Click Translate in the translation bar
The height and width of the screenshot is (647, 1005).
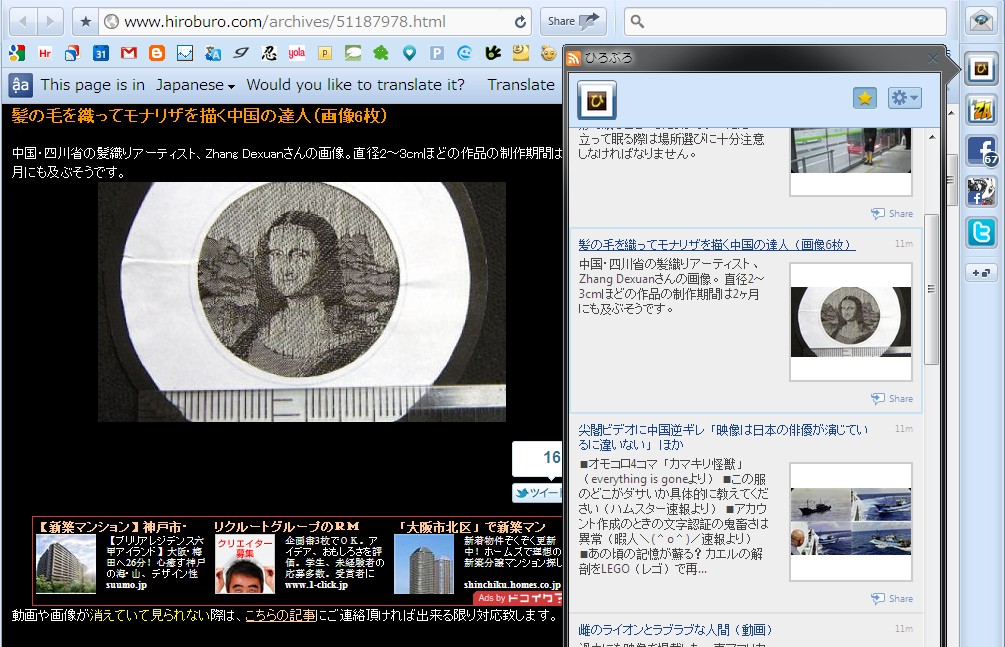pos(520,85)
